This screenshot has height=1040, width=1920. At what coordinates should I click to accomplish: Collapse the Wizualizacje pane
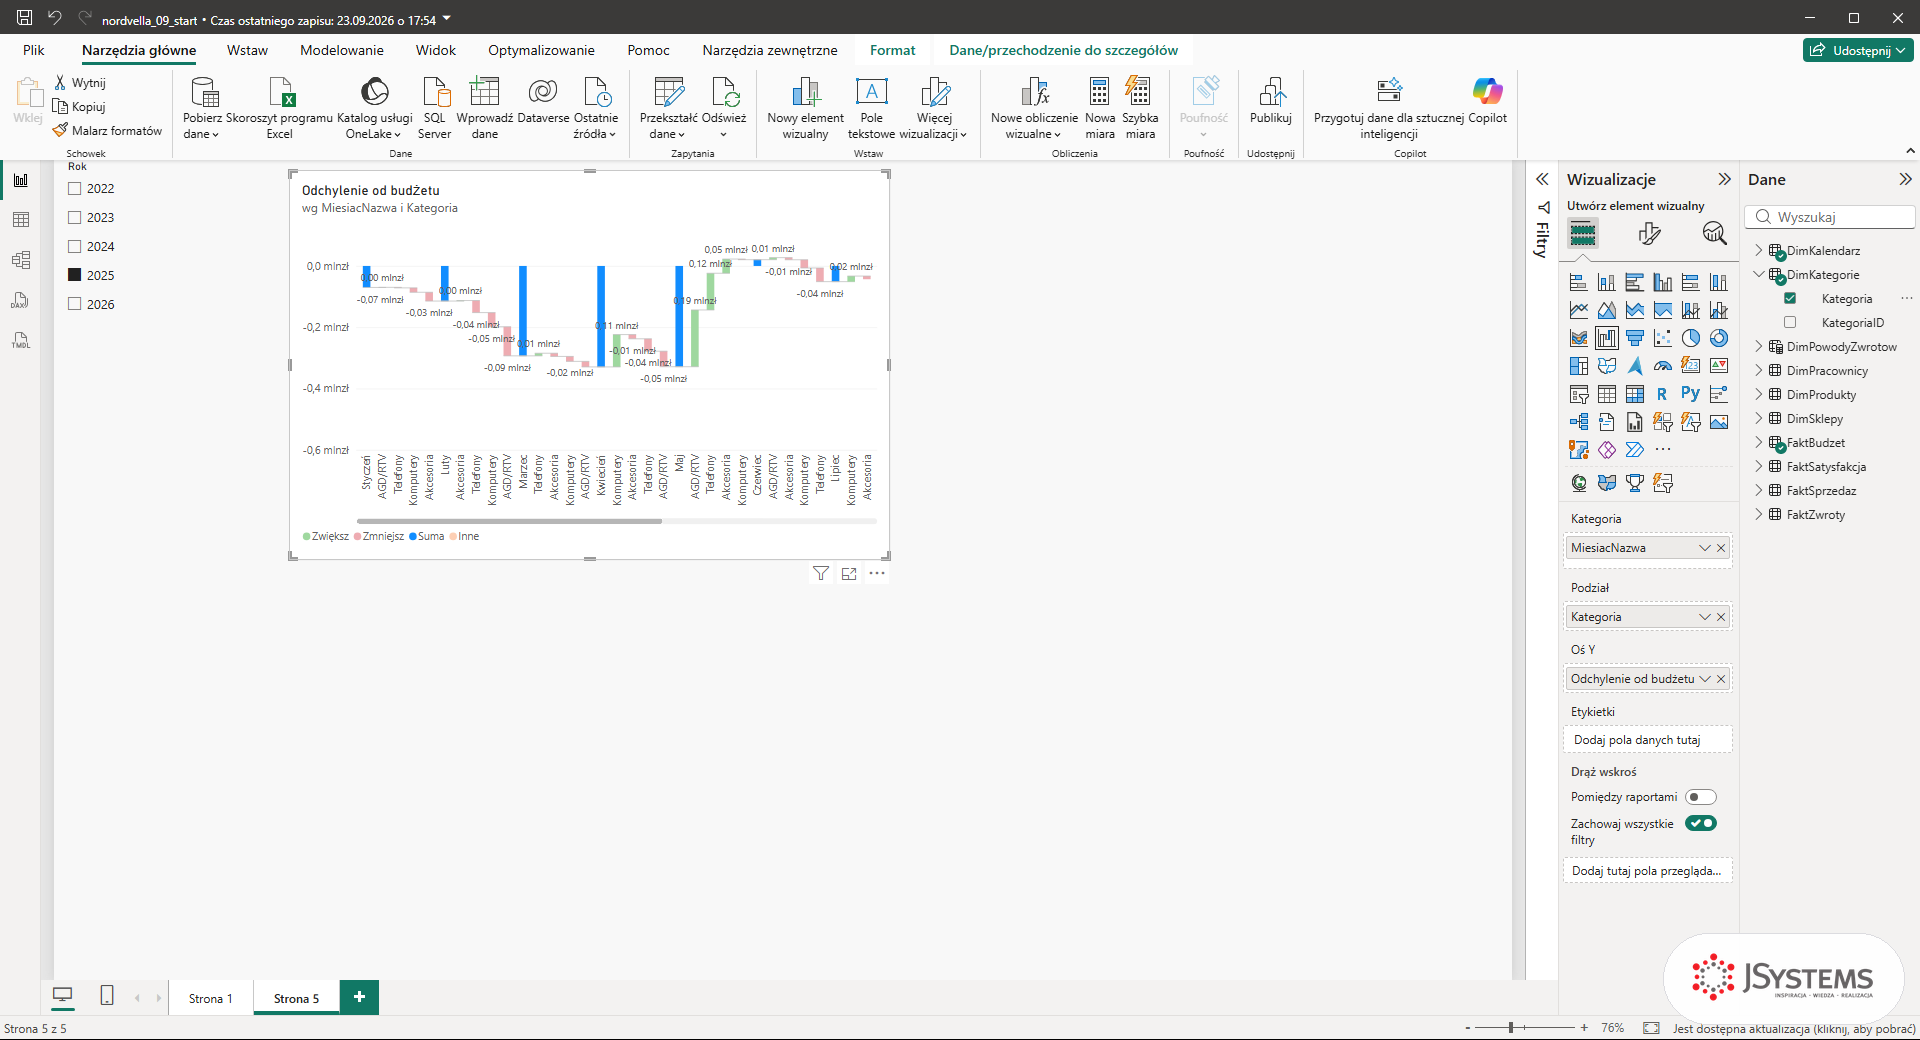[x=1724, y=179]
